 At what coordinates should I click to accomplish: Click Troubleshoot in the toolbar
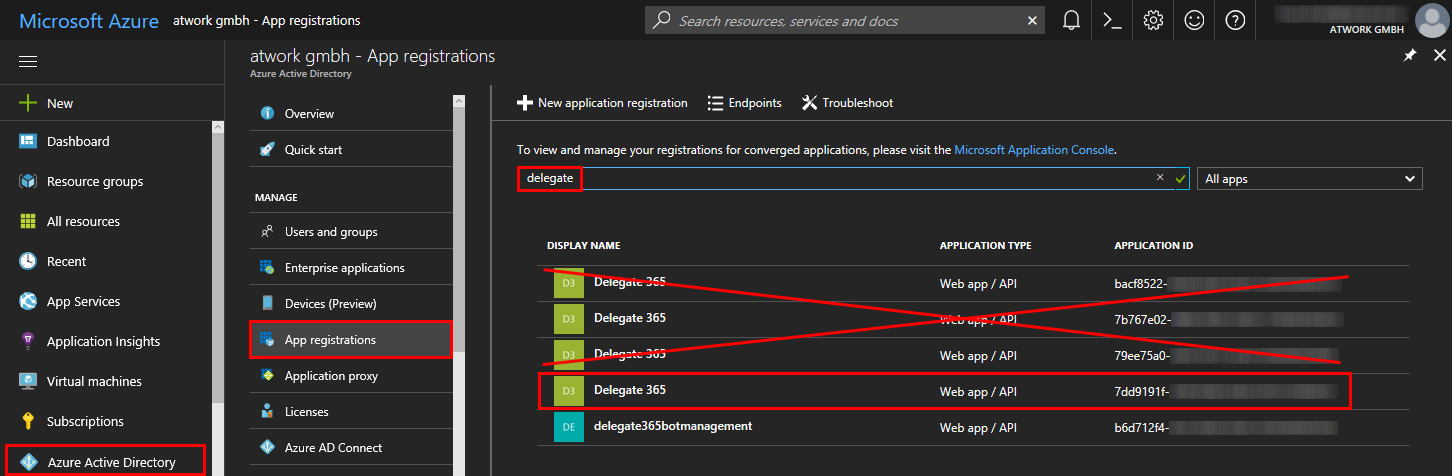coord(847,103)
